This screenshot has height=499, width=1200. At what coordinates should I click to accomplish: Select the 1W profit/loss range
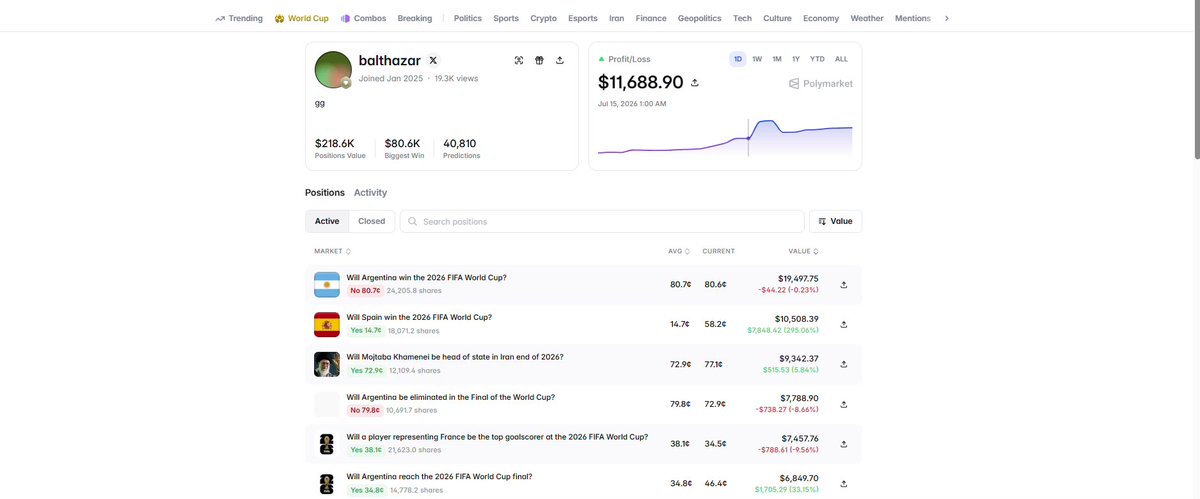(x=757, y=59)
